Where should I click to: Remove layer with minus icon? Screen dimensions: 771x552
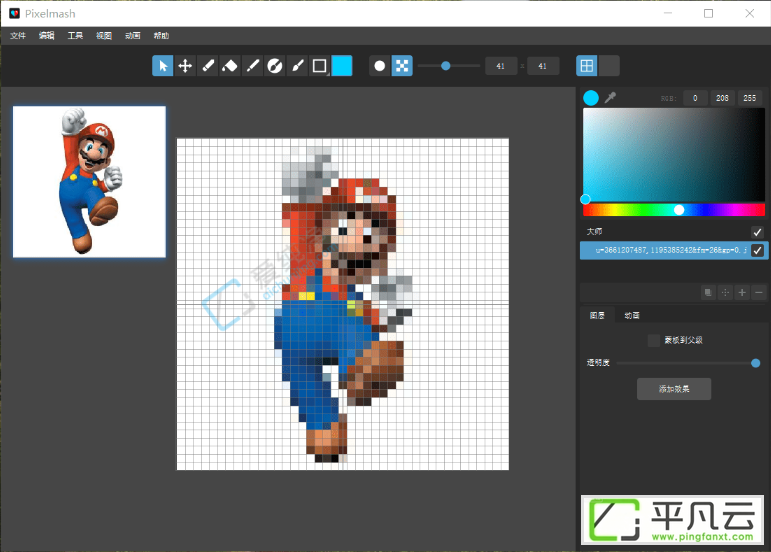759,293
